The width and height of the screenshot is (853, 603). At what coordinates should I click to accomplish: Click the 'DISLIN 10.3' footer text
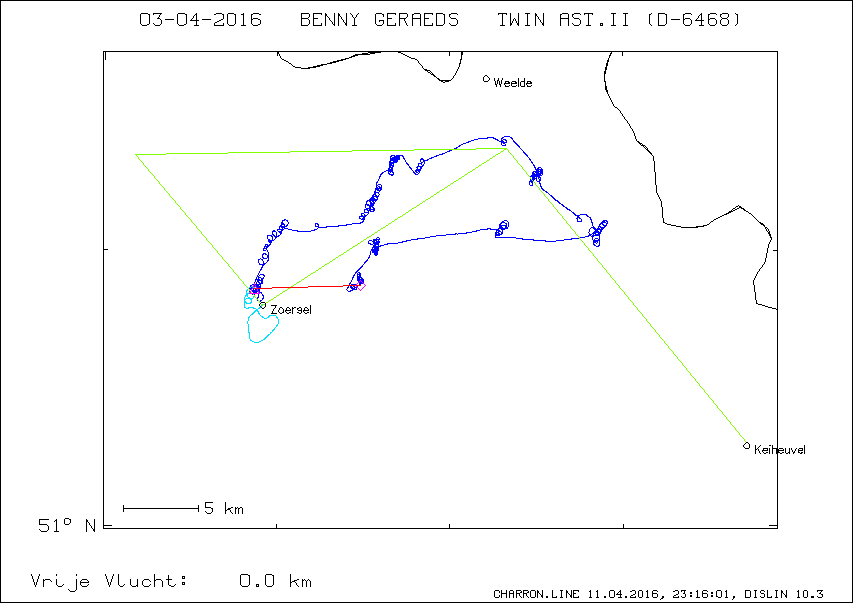tap(784, 594)
